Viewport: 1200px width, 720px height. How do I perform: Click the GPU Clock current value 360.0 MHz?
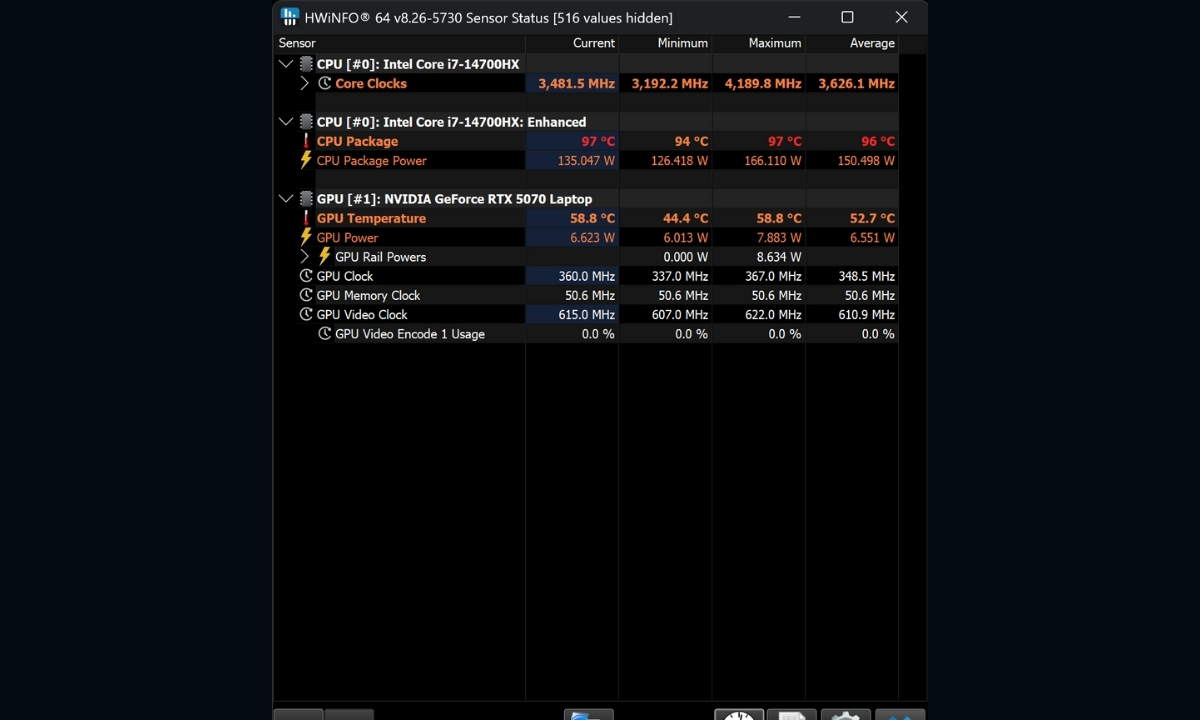click(x=586, y=276)
